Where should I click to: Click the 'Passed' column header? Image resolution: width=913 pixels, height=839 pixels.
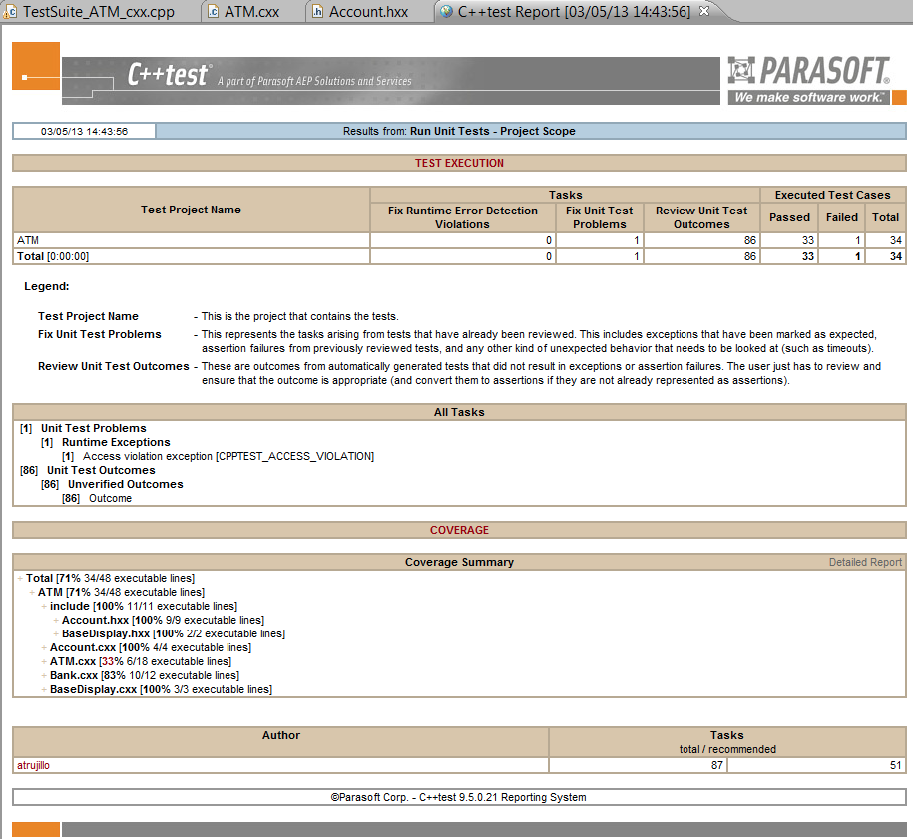789,217
